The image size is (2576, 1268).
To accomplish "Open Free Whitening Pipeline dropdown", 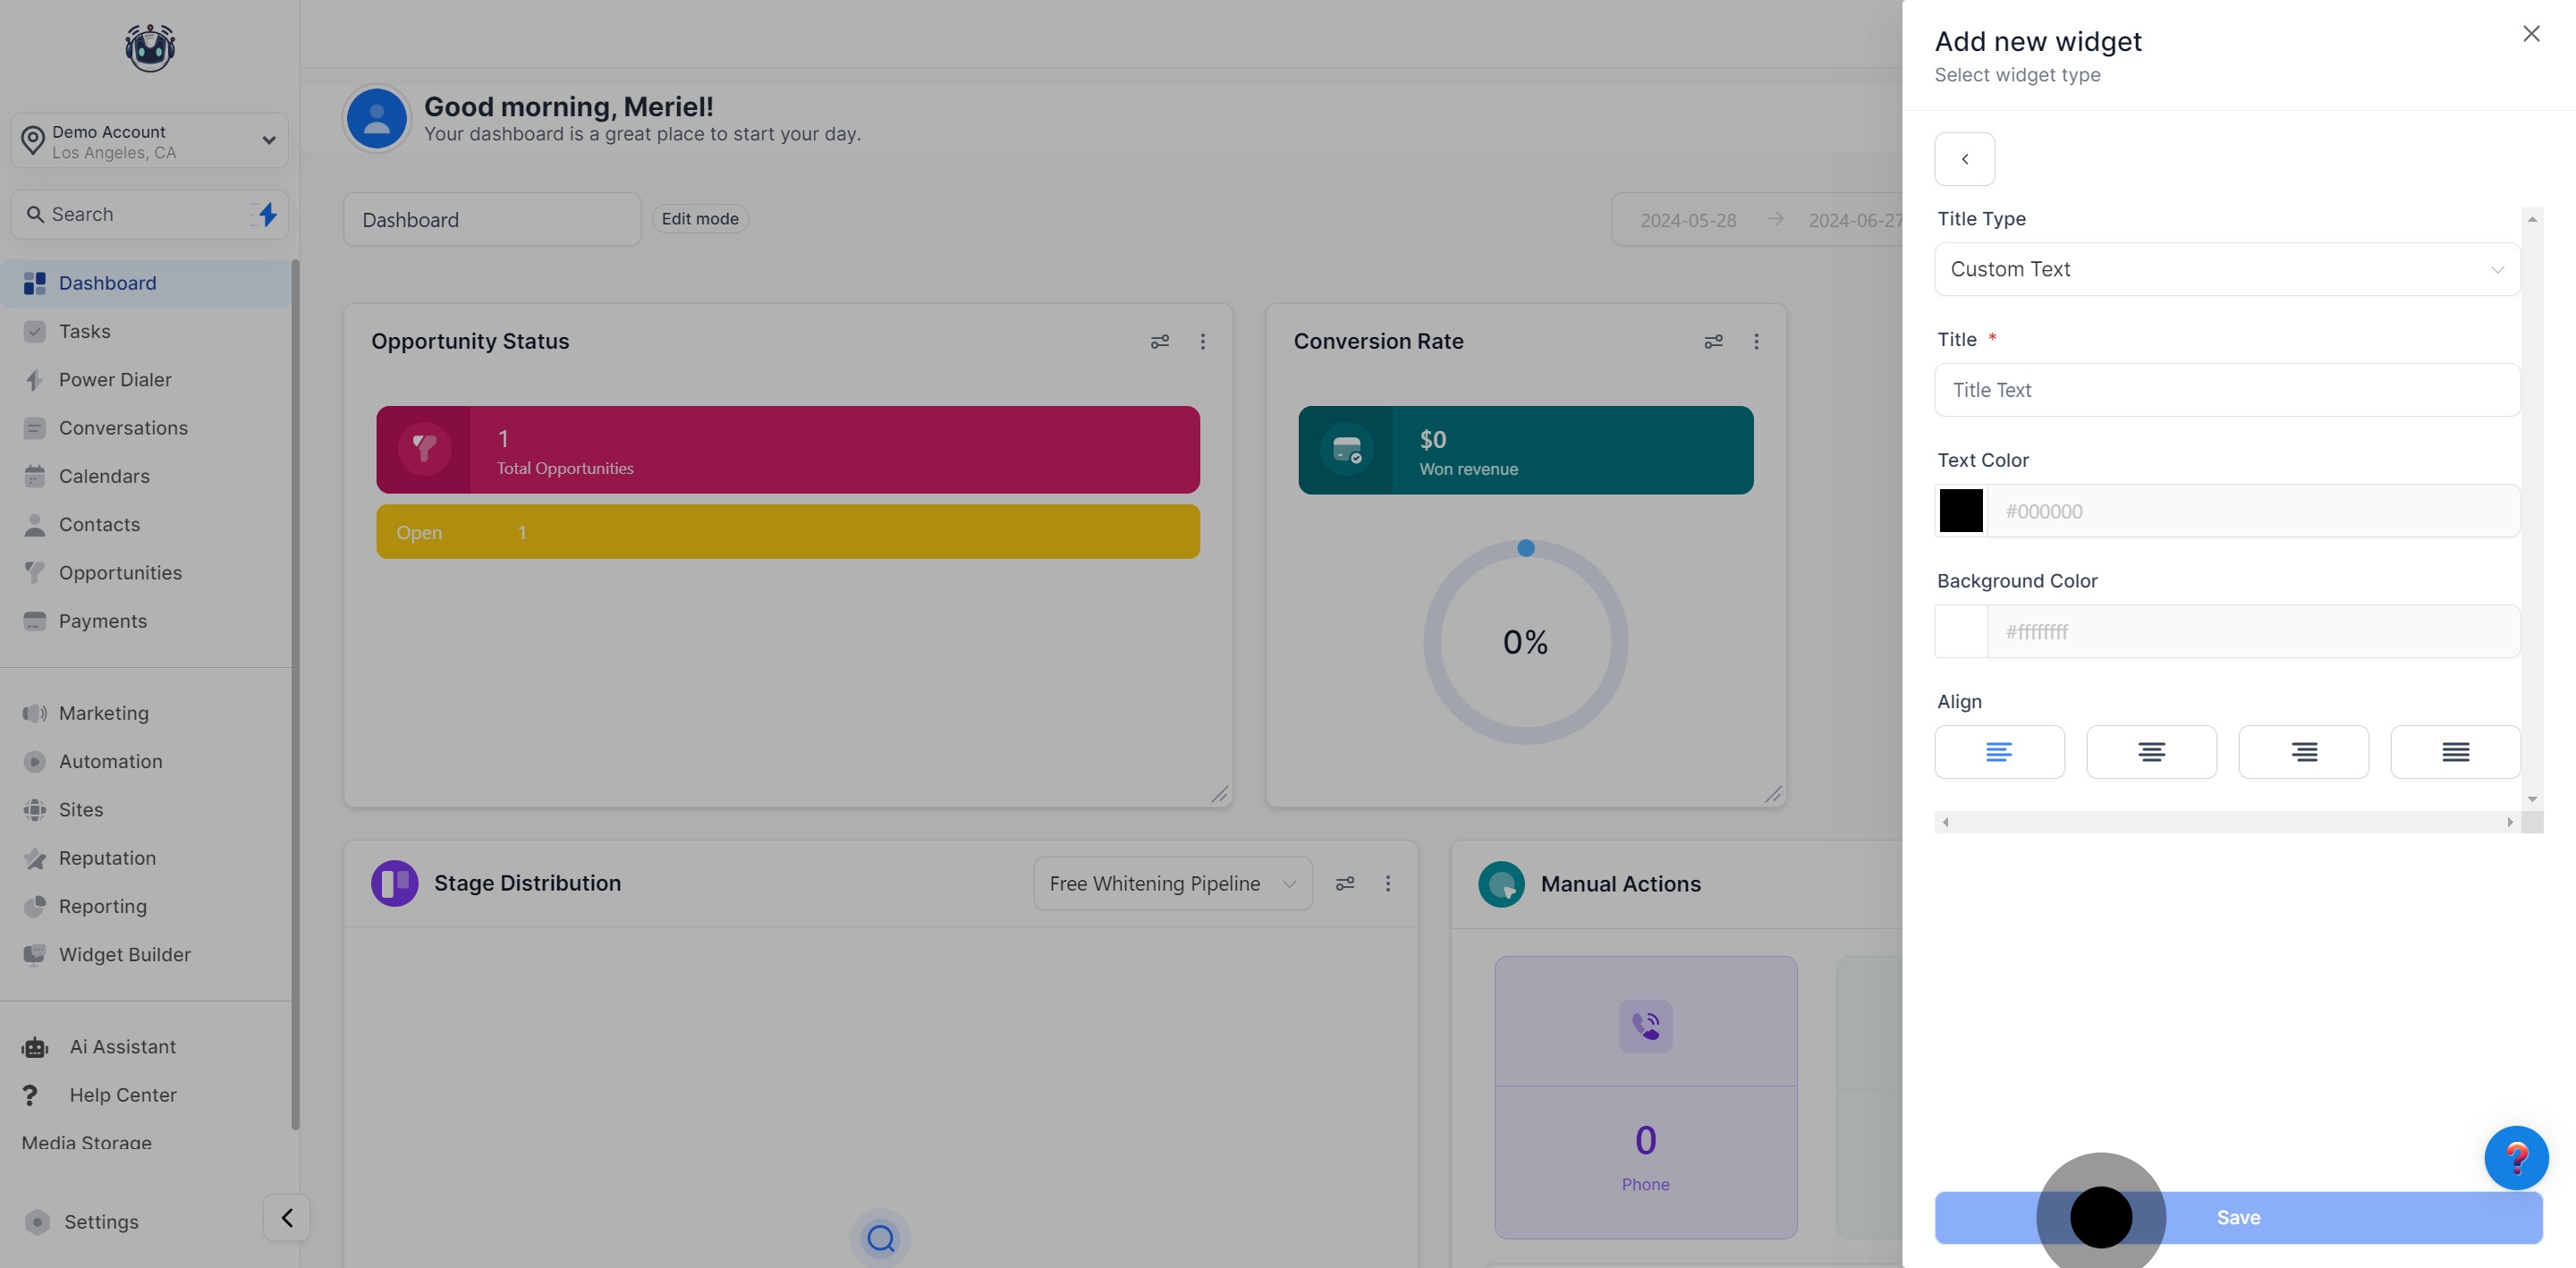I will [1172, 883].
